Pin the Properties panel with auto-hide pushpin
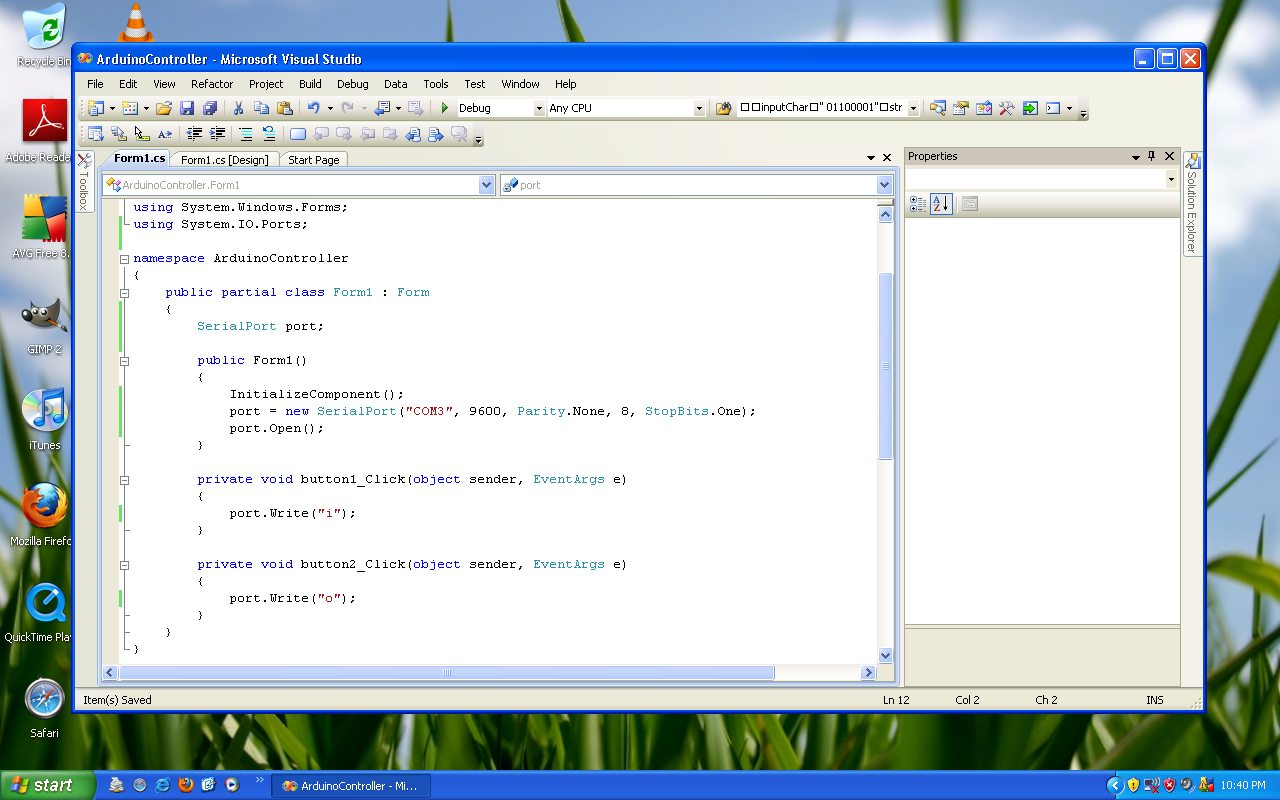The image size is (1280, 800). [1151, 157]
